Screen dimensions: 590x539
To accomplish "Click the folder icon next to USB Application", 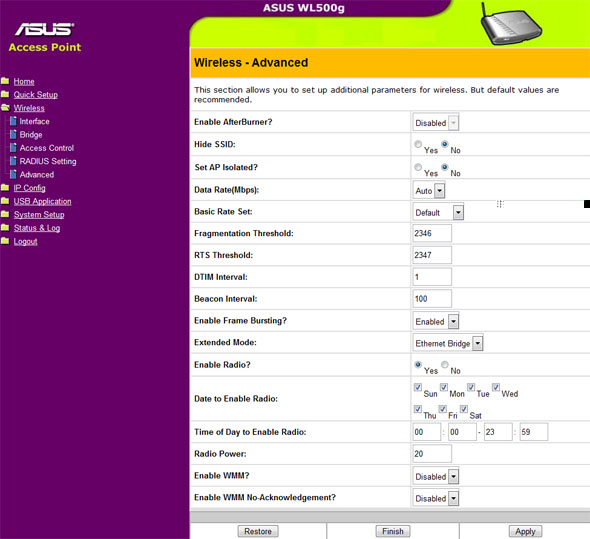I will [x=5, y=201].
